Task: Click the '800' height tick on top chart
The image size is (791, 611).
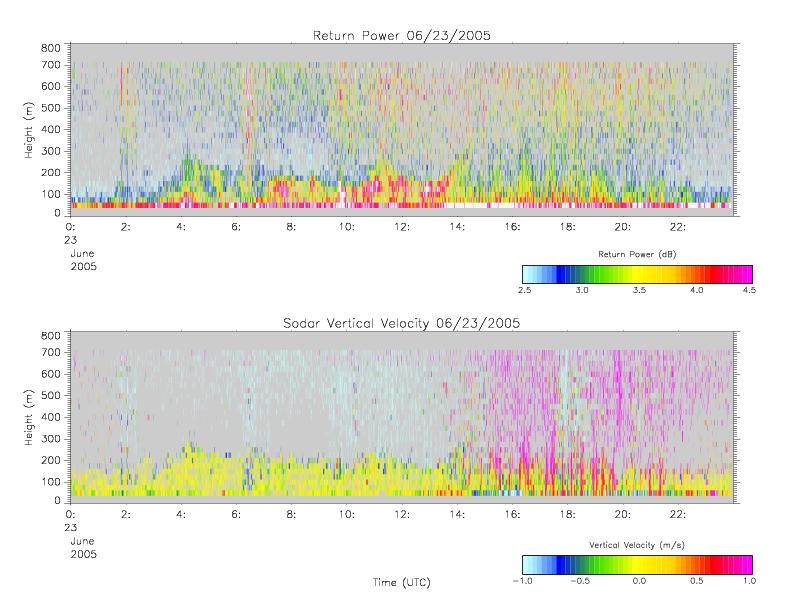Action: (x=50, y=48)
